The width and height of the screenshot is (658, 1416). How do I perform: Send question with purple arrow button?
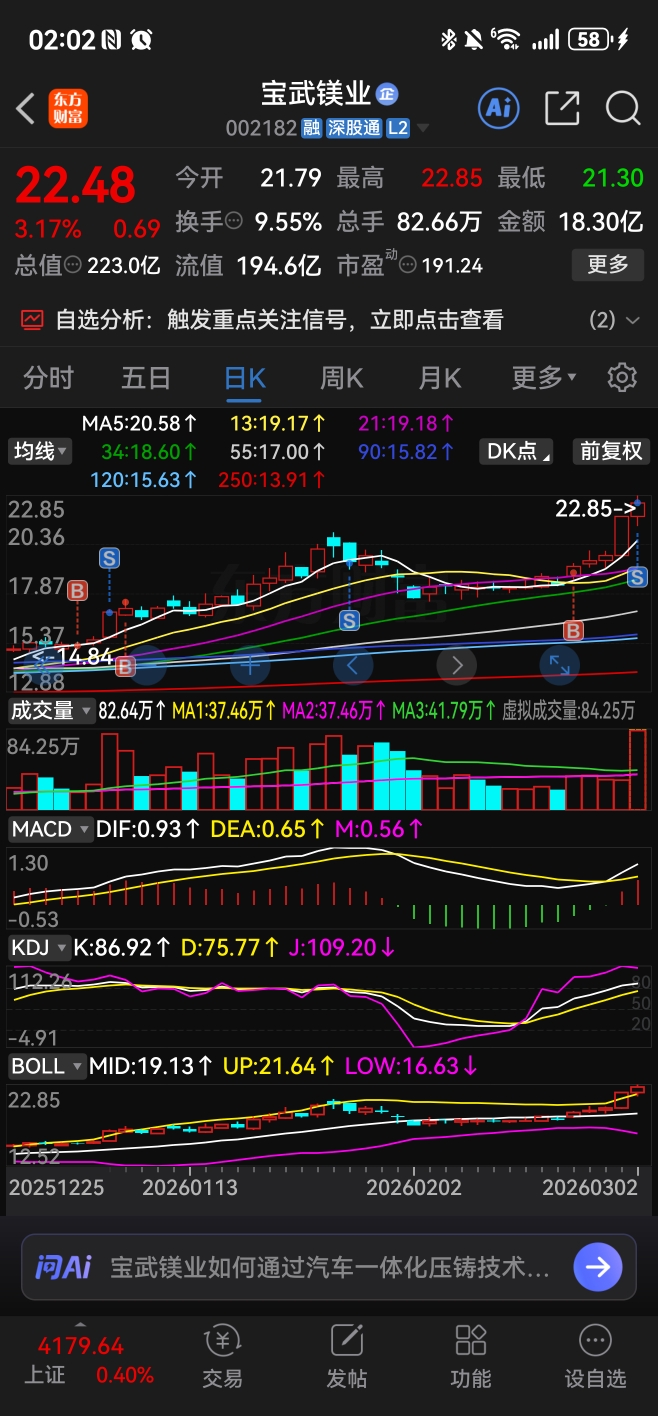tap(598, 1268)
